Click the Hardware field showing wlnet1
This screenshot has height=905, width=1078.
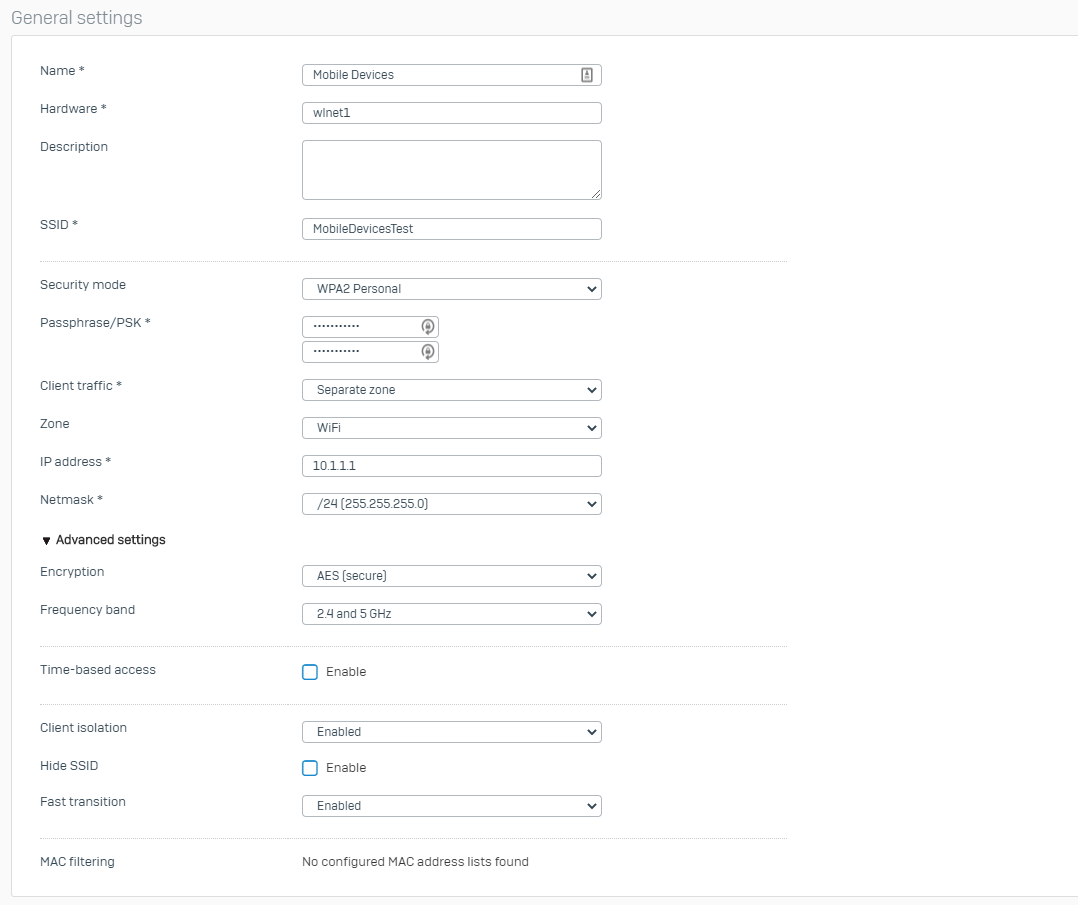[451, 113]
